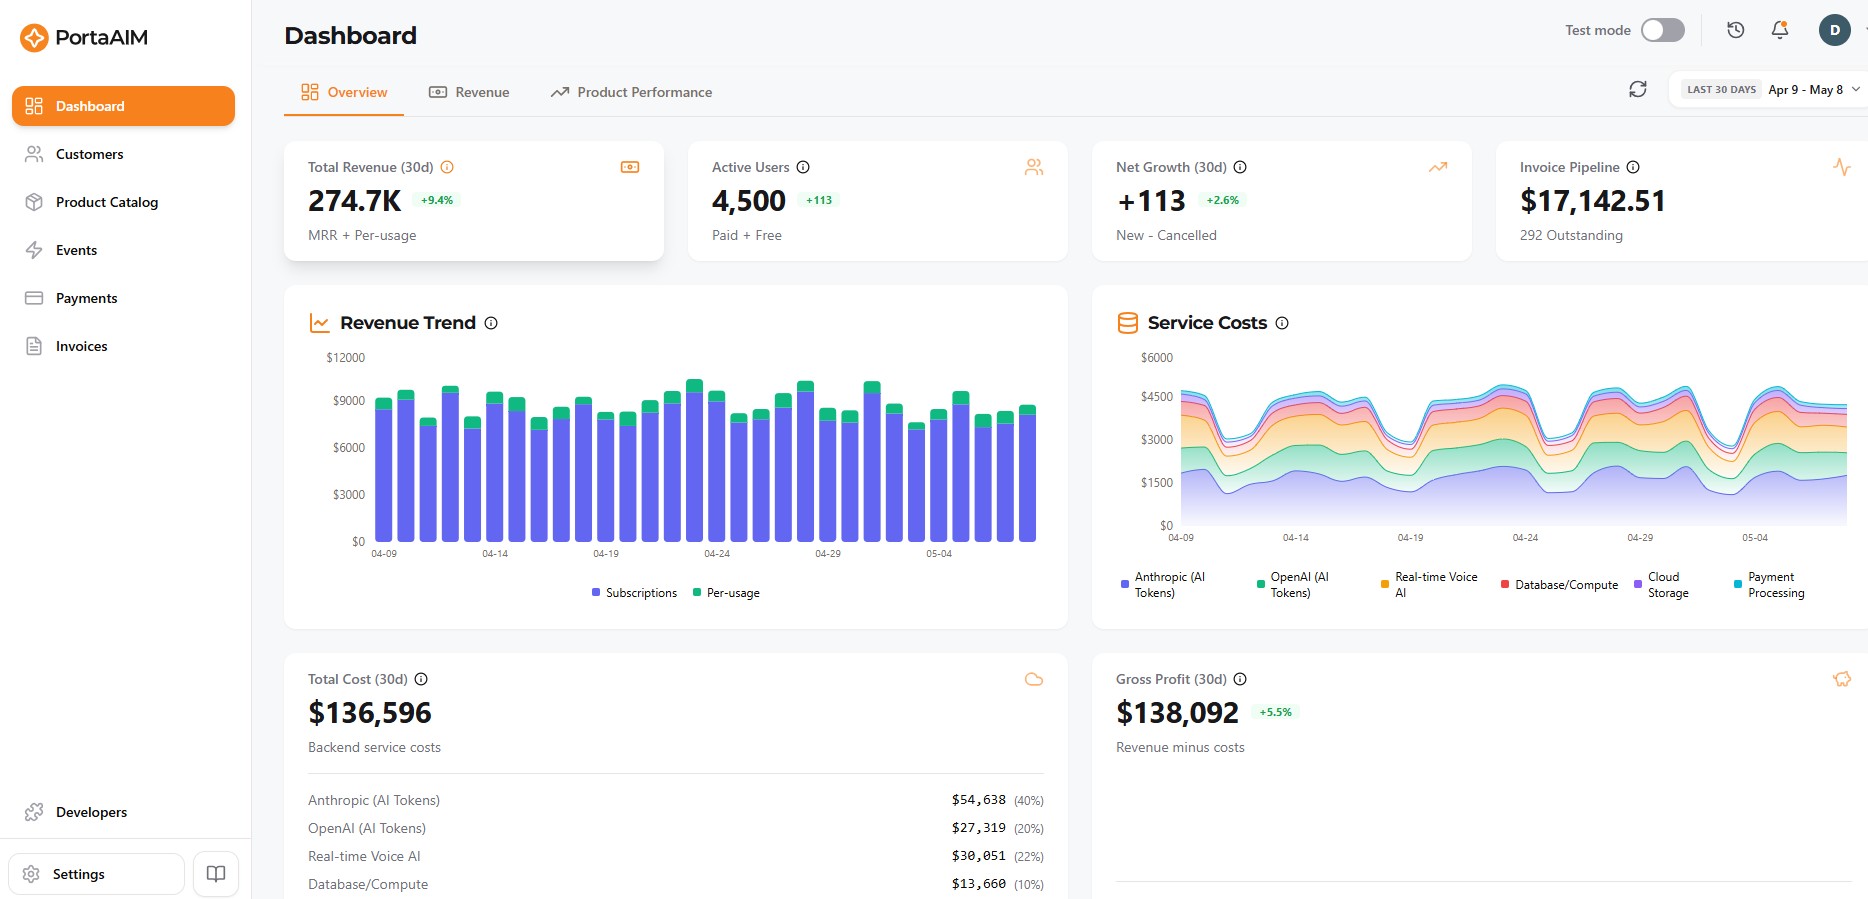
Task: Open Developers section in sidebar
Action: coord(123,812)
